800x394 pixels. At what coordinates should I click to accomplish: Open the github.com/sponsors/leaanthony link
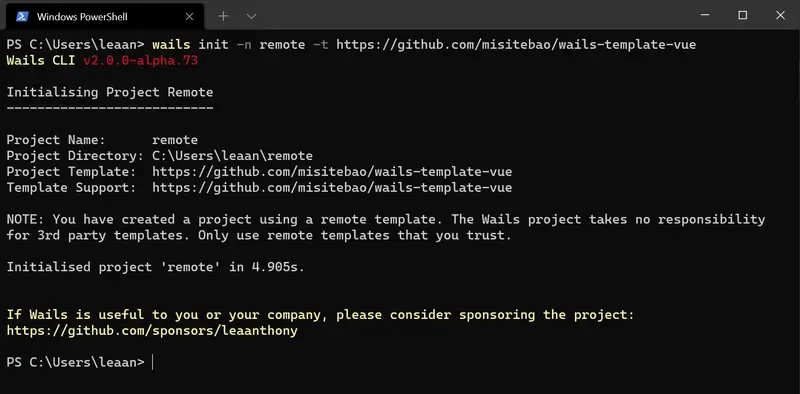point(152,331)
